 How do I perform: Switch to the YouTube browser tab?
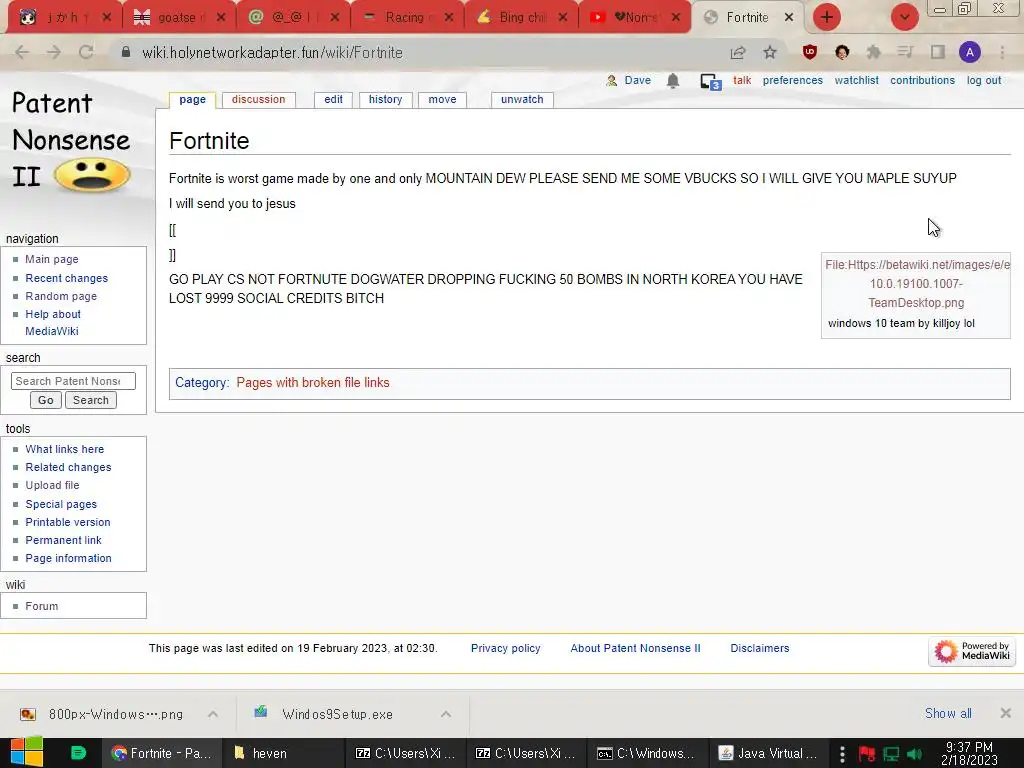pyautogui.click(x=634, y=18)
